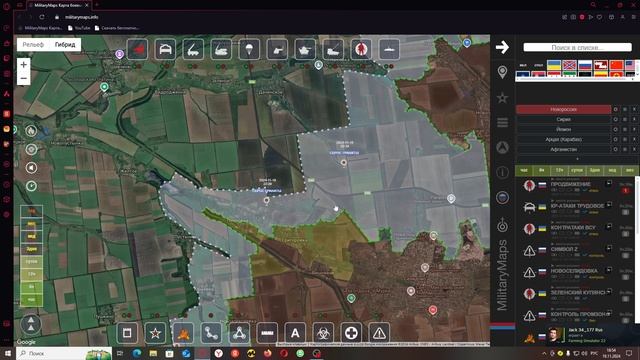The height and width of the screenshot is (360, 640).
Task: Click the letter A text icon
Action: pos(295,333)
